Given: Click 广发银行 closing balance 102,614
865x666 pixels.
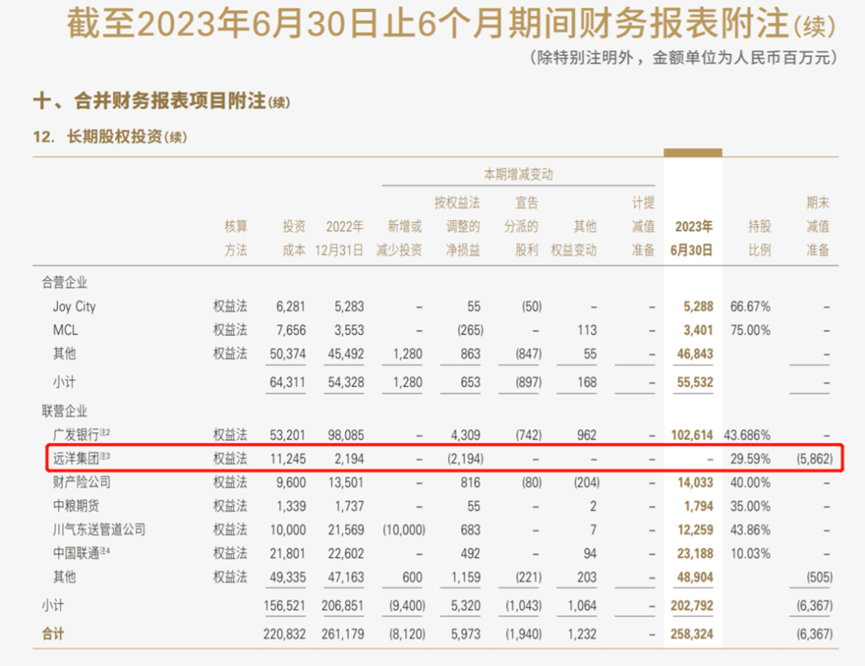Looking at the screenshot, I should (x=692, y=435).
